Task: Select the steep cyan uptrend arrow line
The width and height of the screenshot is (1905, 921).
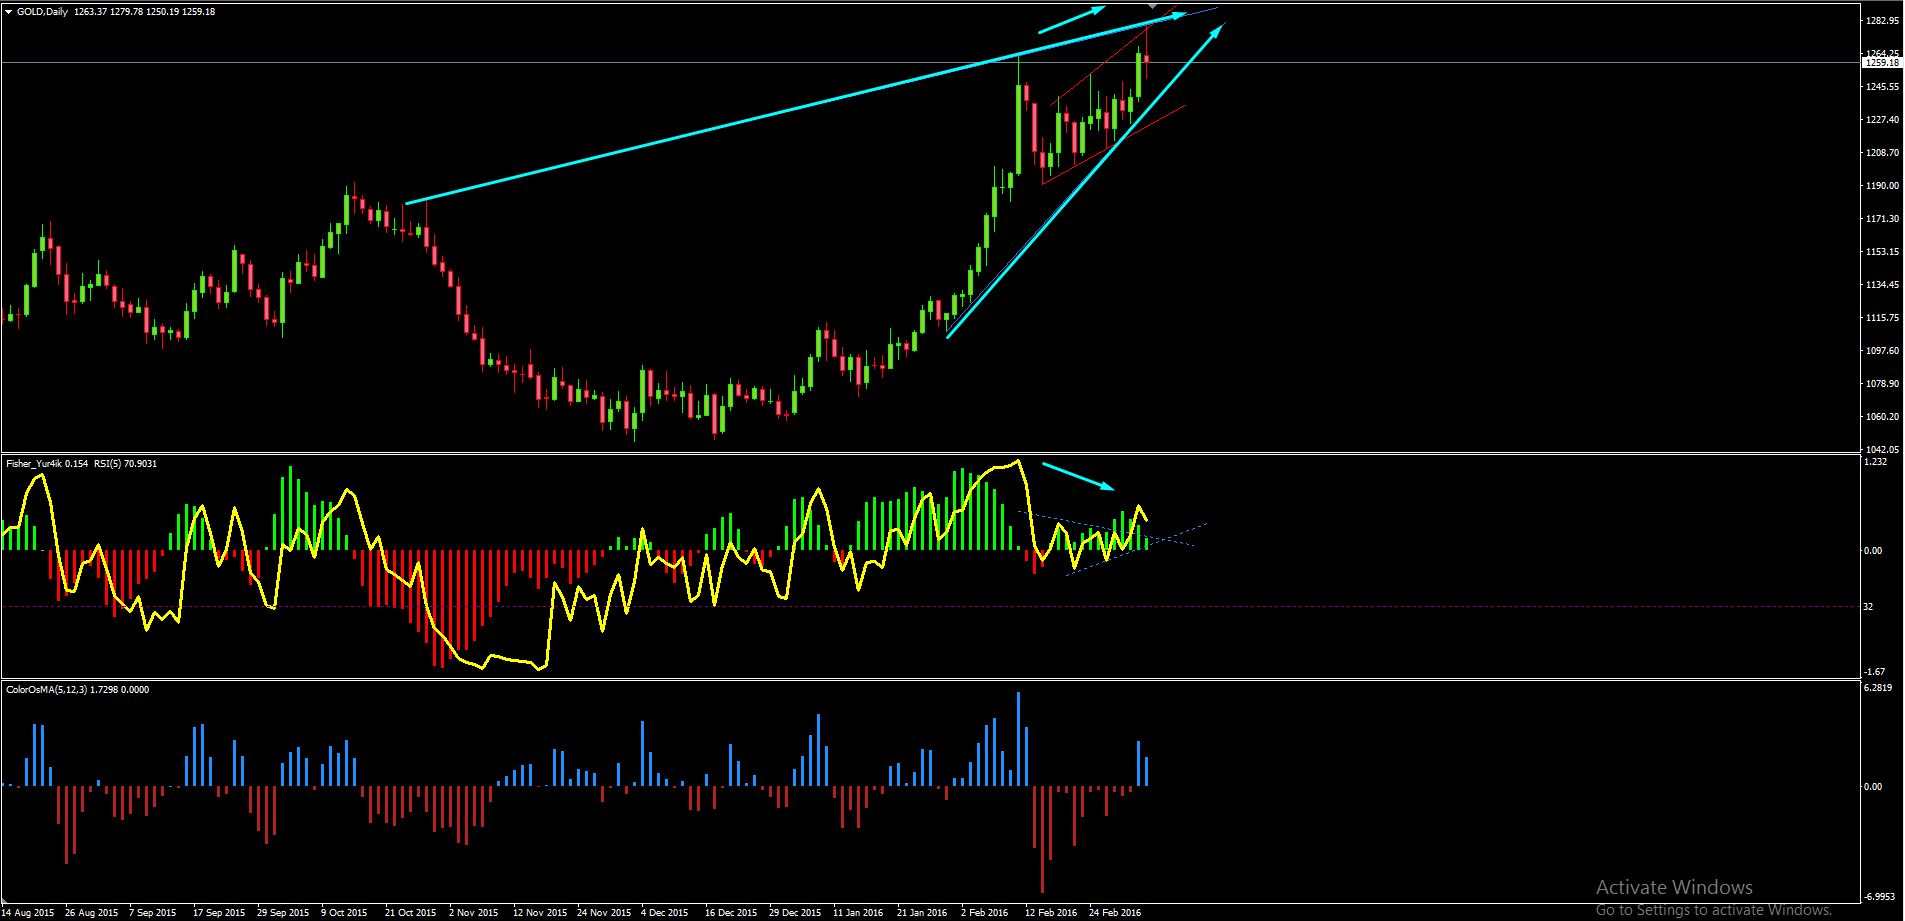Action: pos(1085,182)
